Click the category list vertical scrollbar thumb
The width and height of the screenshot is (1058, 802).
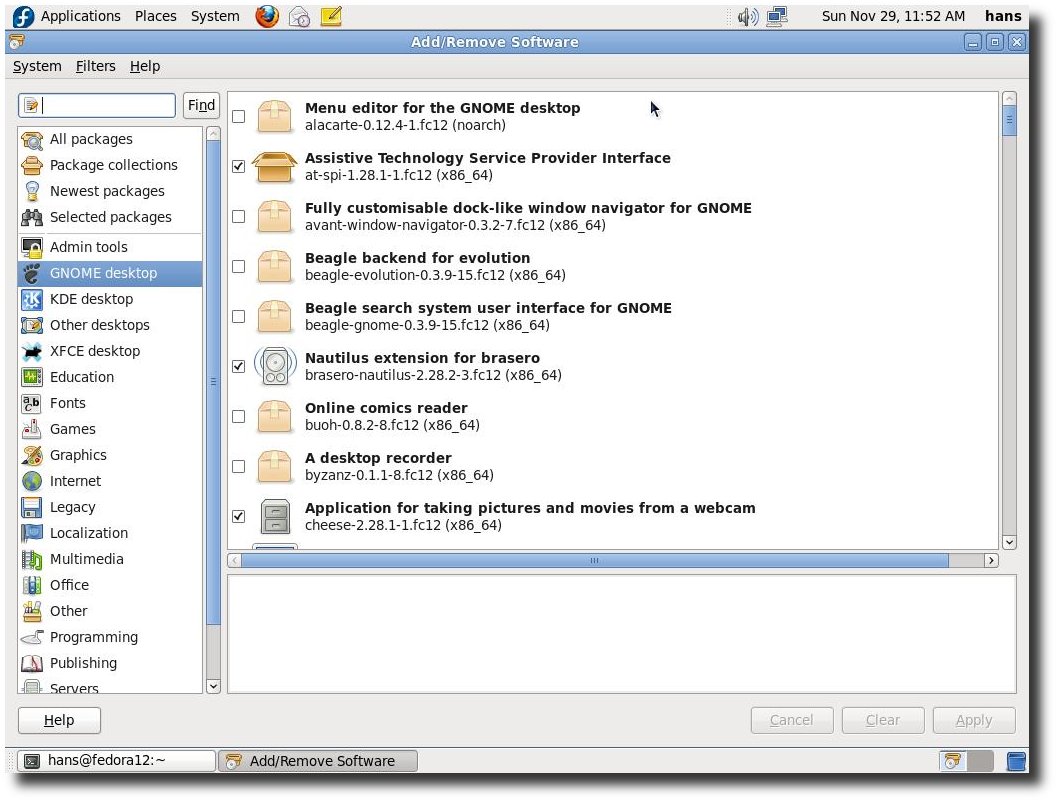[213, 382]
